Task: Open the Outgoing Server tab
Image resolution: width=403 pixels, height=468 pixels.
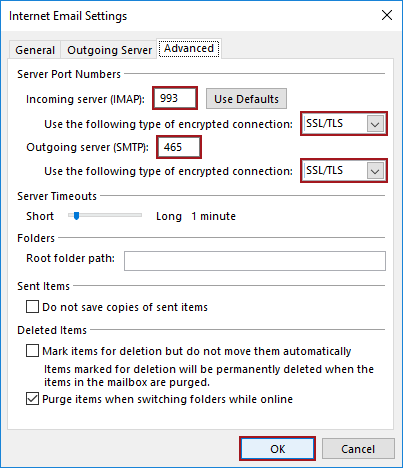Action: pyautogui.click(x=109, y=50)
